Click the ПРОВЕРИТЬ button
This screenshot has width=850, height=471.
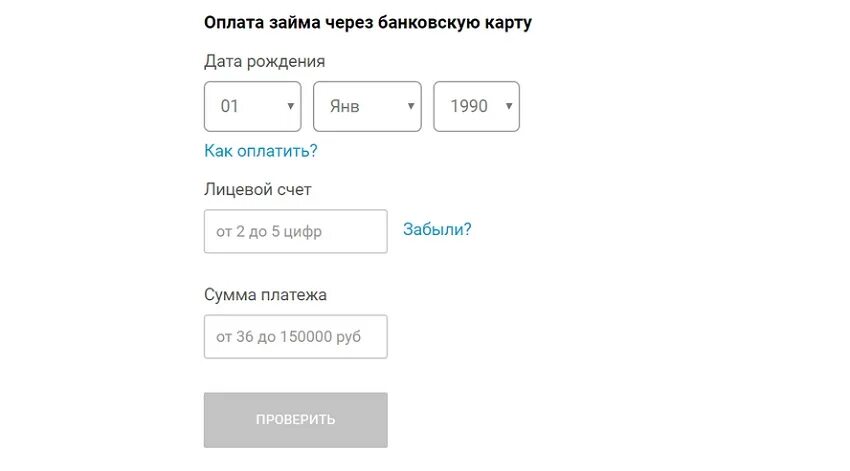(295, 420)
